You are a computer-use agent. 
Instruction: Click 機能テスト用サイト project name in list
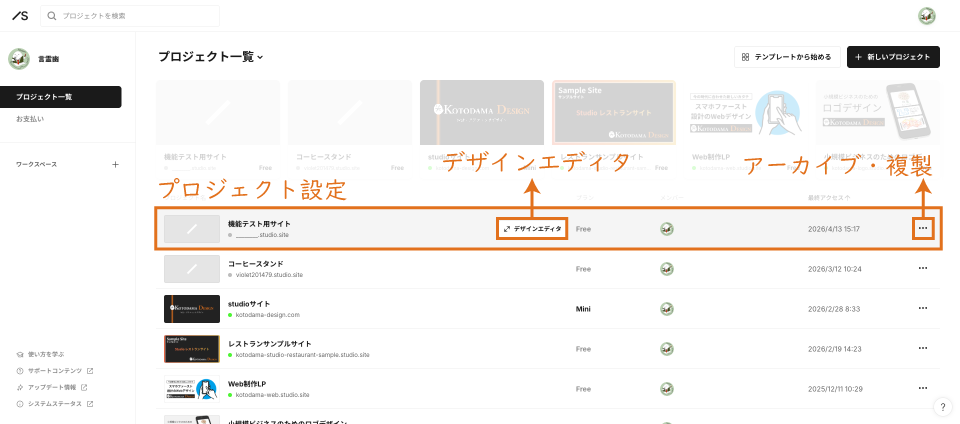[259, 224]
